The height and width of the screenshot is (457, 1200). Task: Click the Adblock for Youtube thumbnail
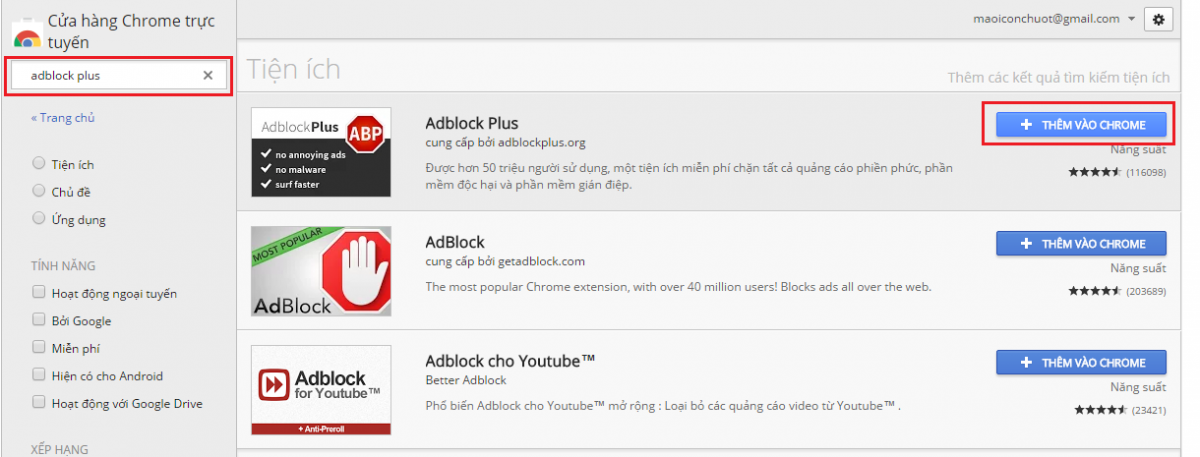click(x=320, y=389)
